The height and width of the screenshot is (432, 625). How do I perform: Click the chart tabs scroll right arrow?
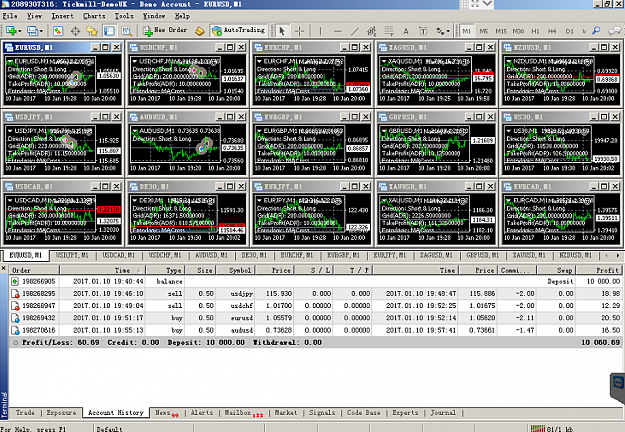click(x=618, y=255)
